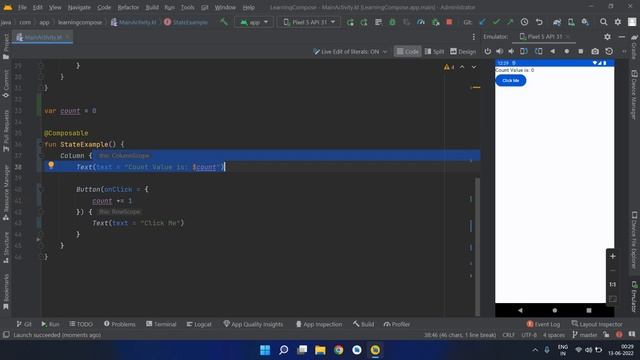The width and height of the screenshot is (640, 360).
Task: Open emulator panel settings gear
Action: pos(607,37)
